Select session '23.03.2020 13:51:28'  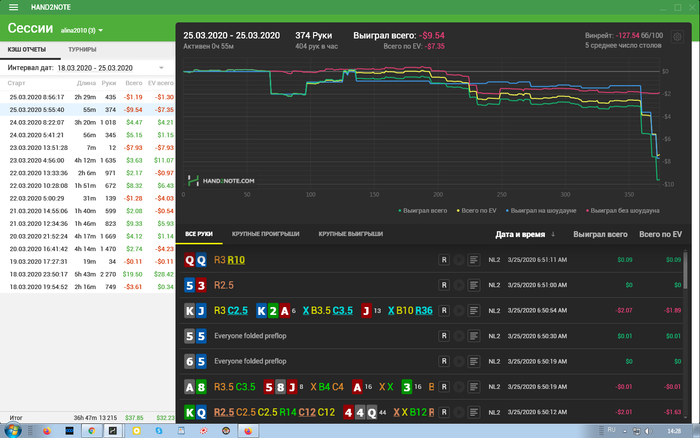88,147
